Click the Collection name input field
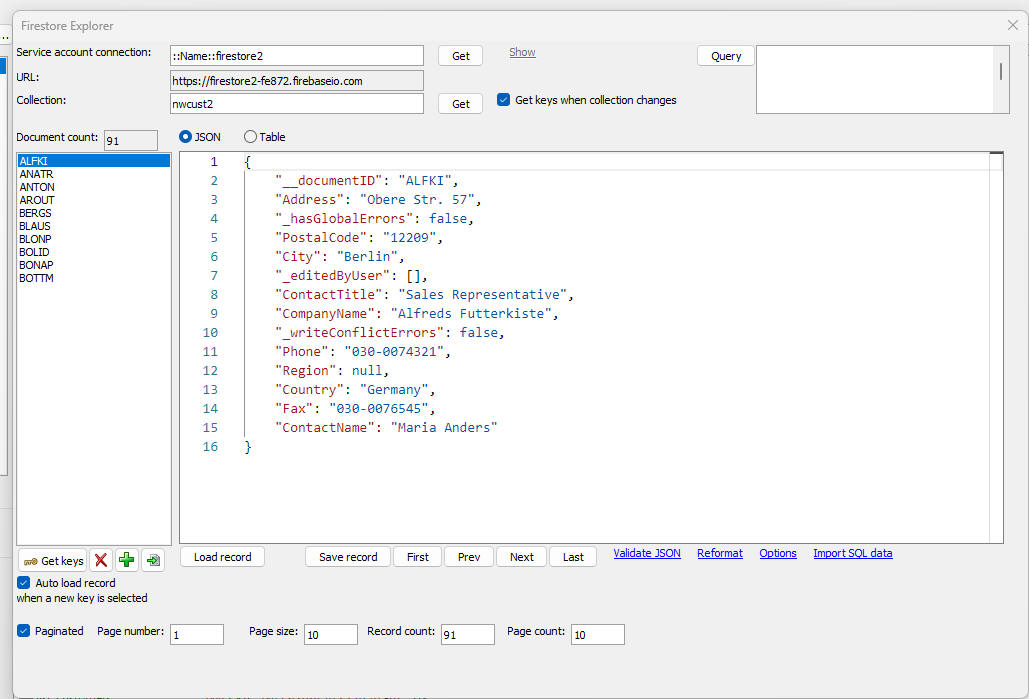 coord(297,103)
